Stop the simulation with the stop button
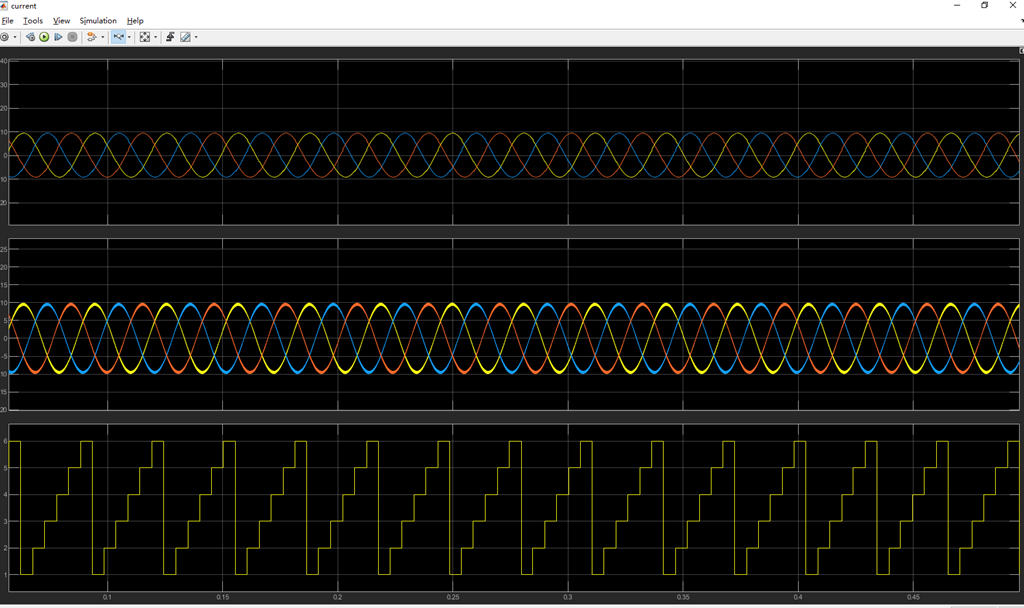Viewport: 1024px width, 608px height. point(72,37)
